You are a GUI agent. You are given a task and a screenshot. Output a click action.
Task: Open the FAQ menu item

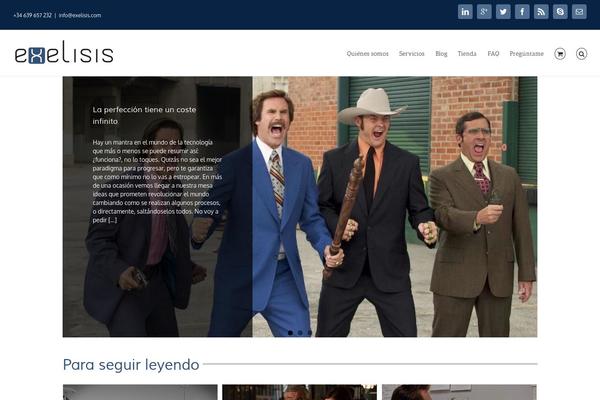pos(493,54)
